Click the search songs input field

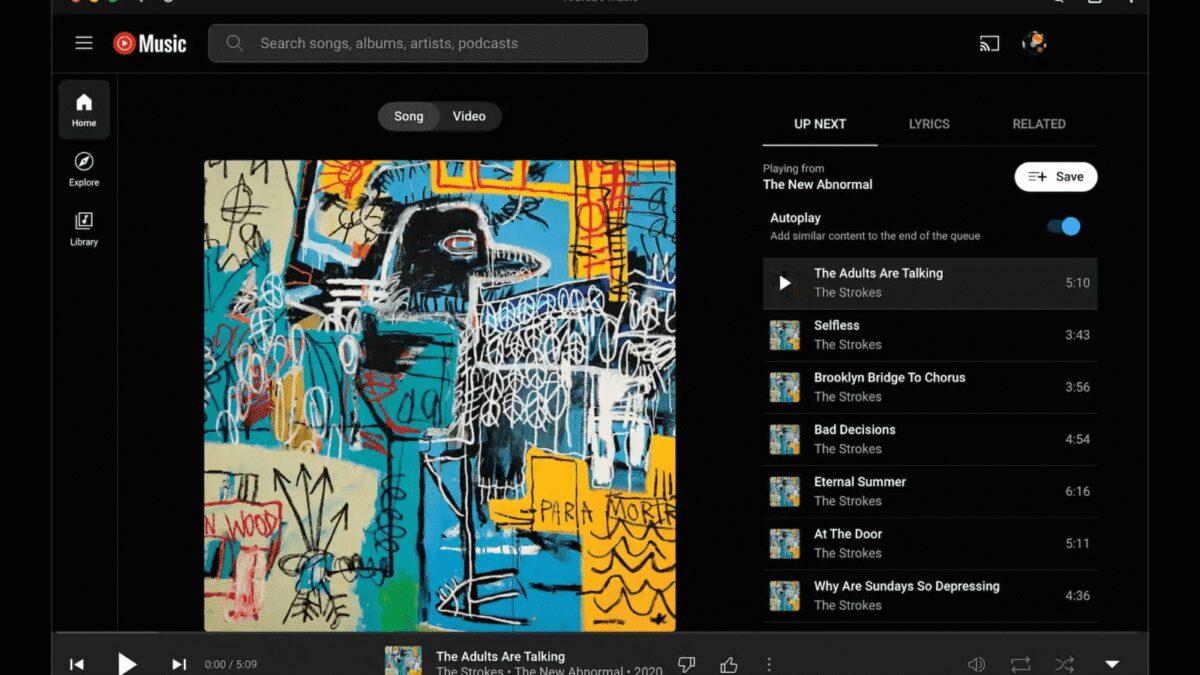click(440, 43)
